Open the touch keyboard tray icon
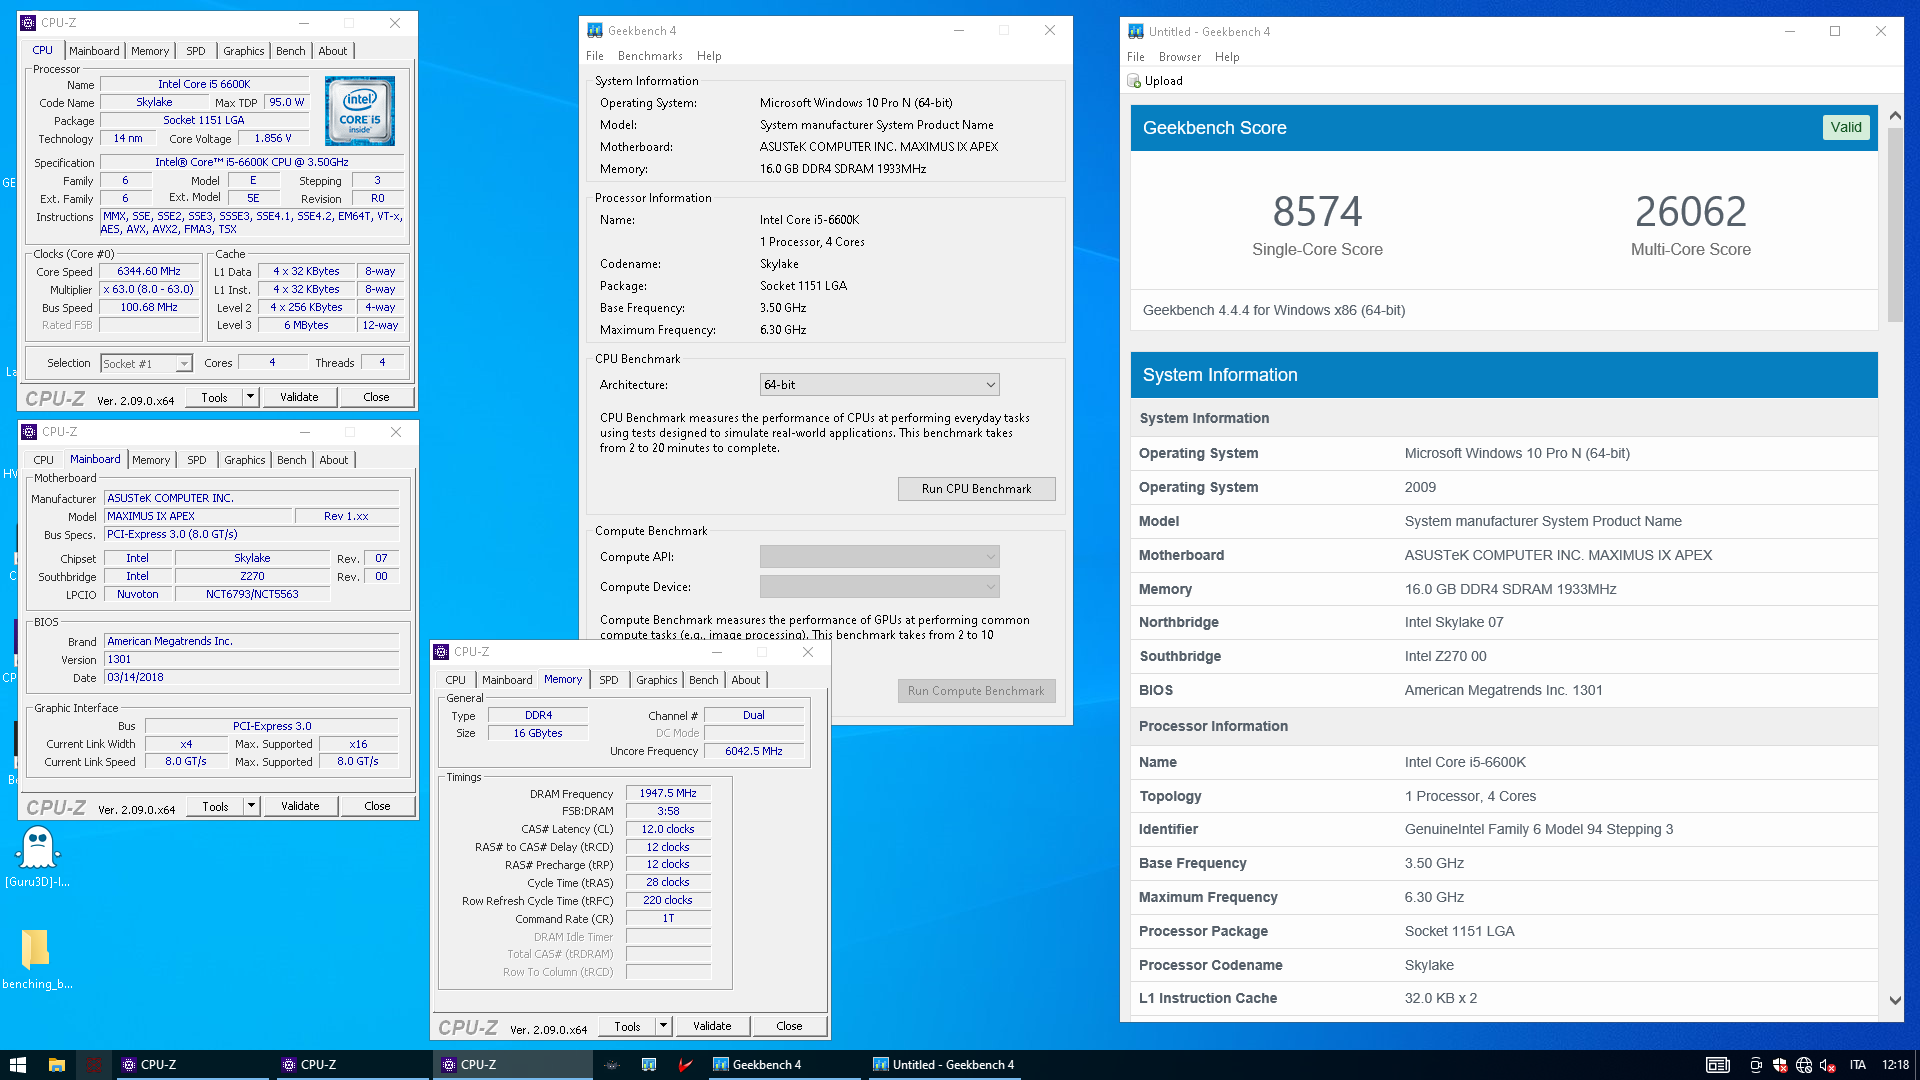 point(1718,1065)
